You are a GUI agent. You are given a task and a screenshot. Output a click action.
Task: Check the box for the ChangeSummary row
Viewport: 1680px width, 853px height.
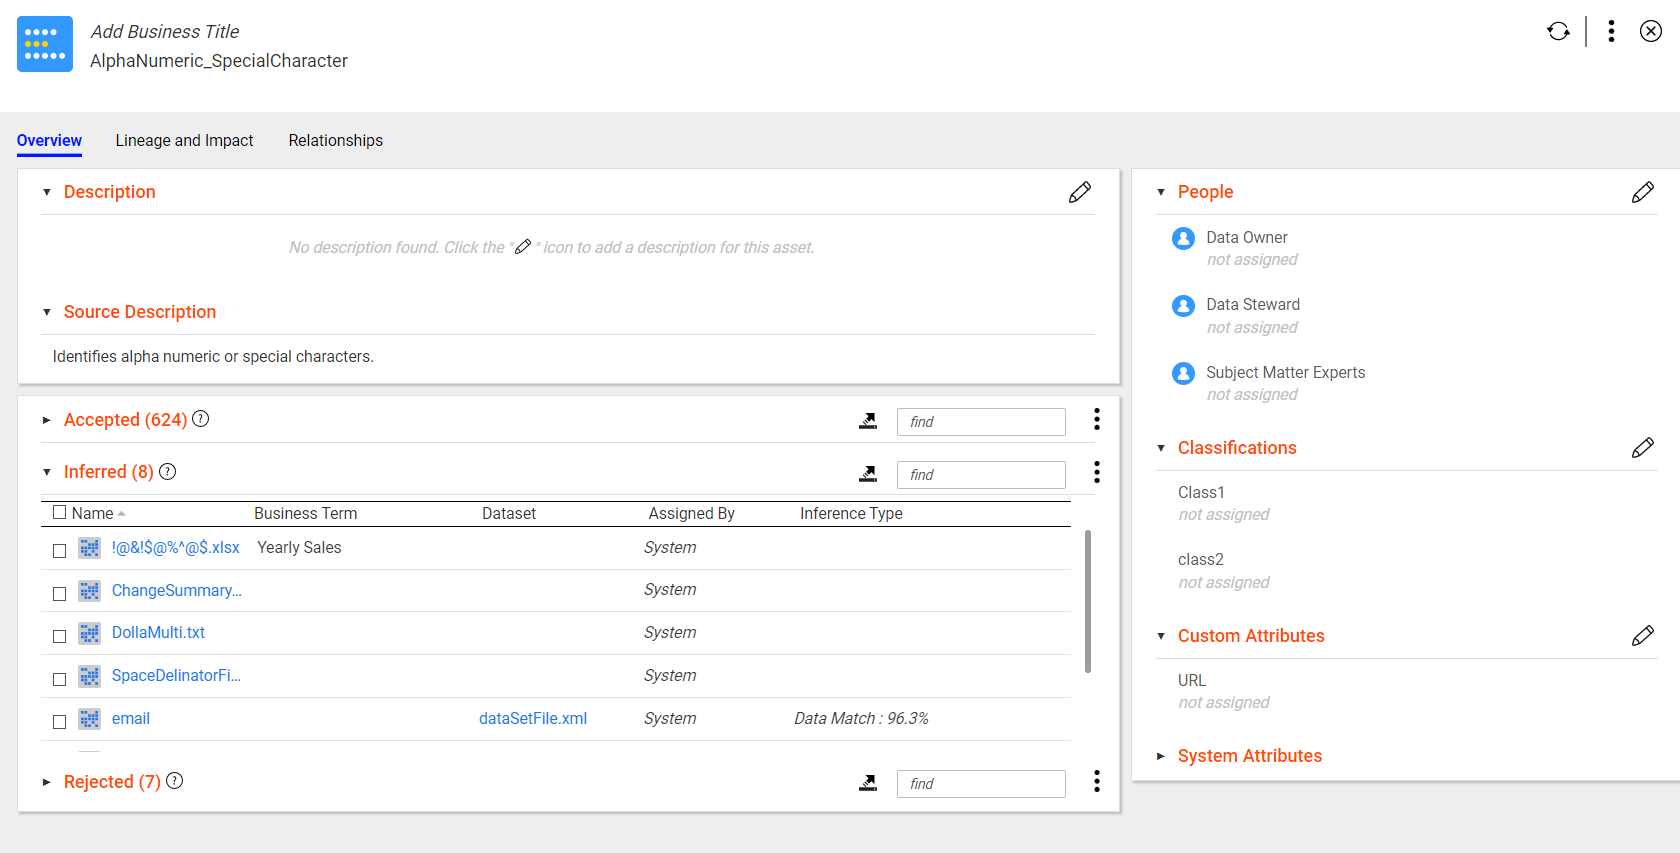click(x=60, y=594)
